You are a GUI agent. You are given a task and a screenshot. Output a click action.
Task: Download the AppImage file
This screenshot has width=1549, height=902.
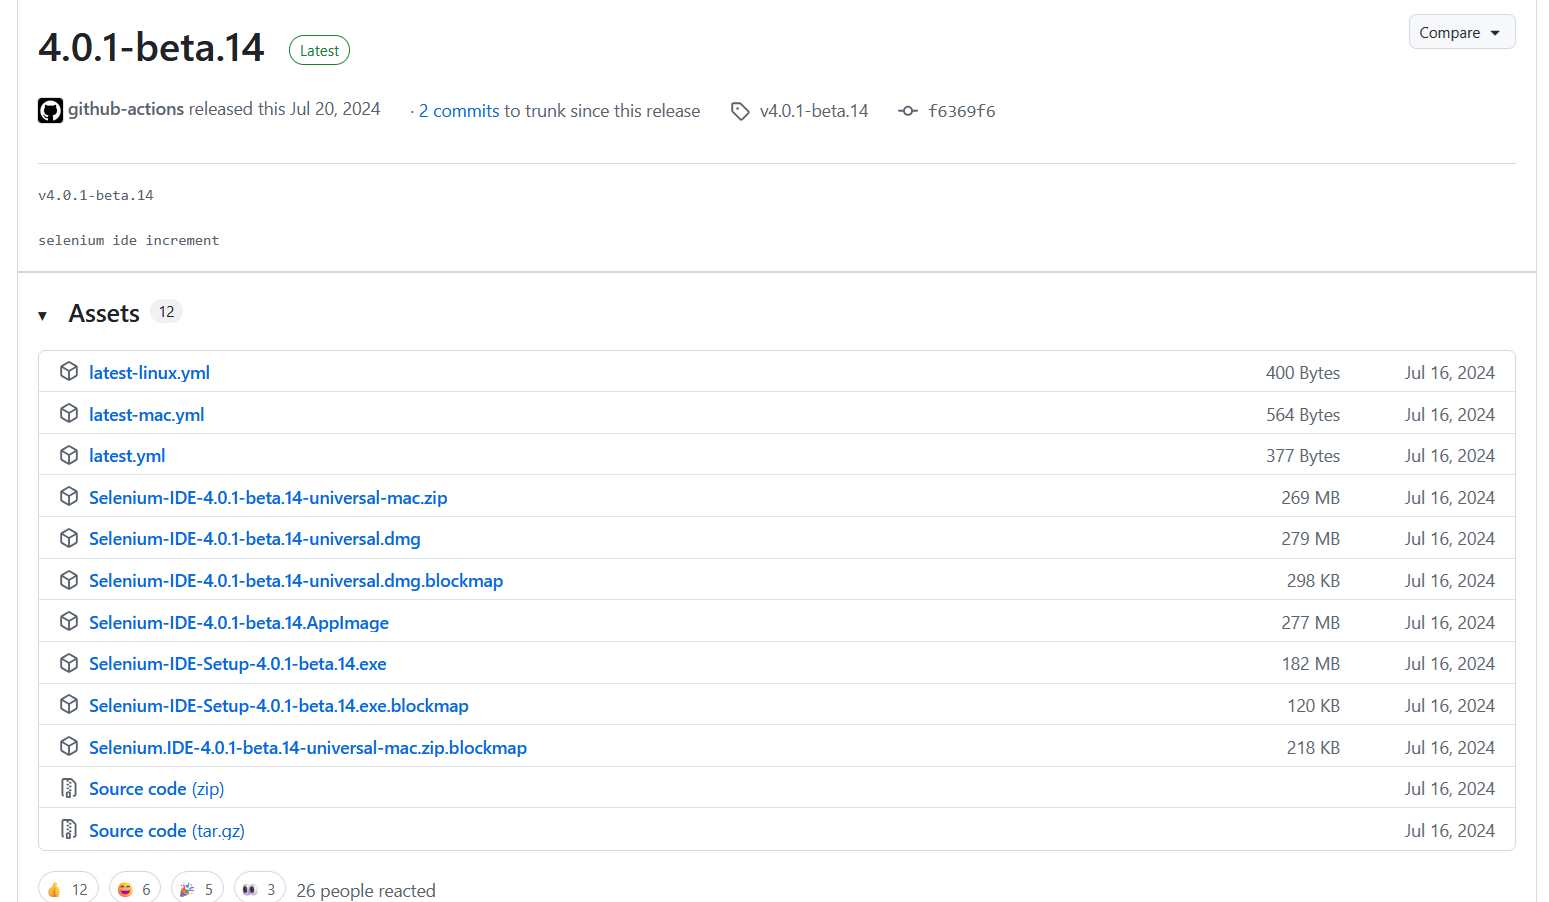(x=239, y=623)
